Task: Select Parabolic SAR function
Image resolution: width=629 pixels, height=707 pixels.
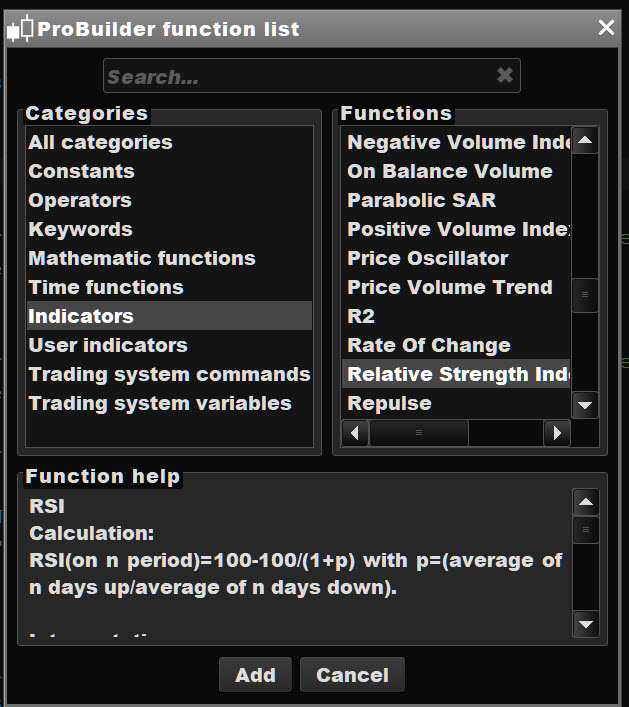Action: coord(421,200)
